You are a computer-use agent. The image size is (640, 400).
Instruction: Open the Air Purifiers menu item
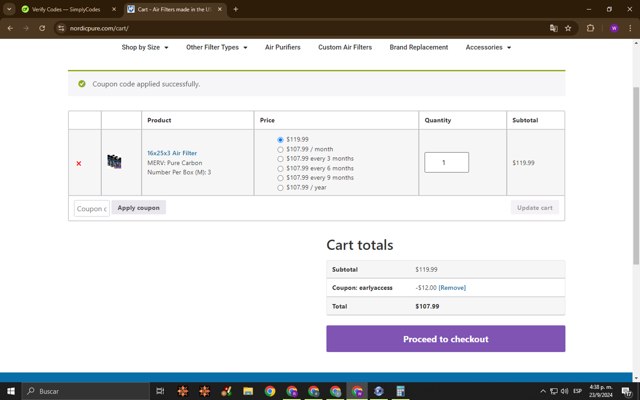click(x=282, y=47)
